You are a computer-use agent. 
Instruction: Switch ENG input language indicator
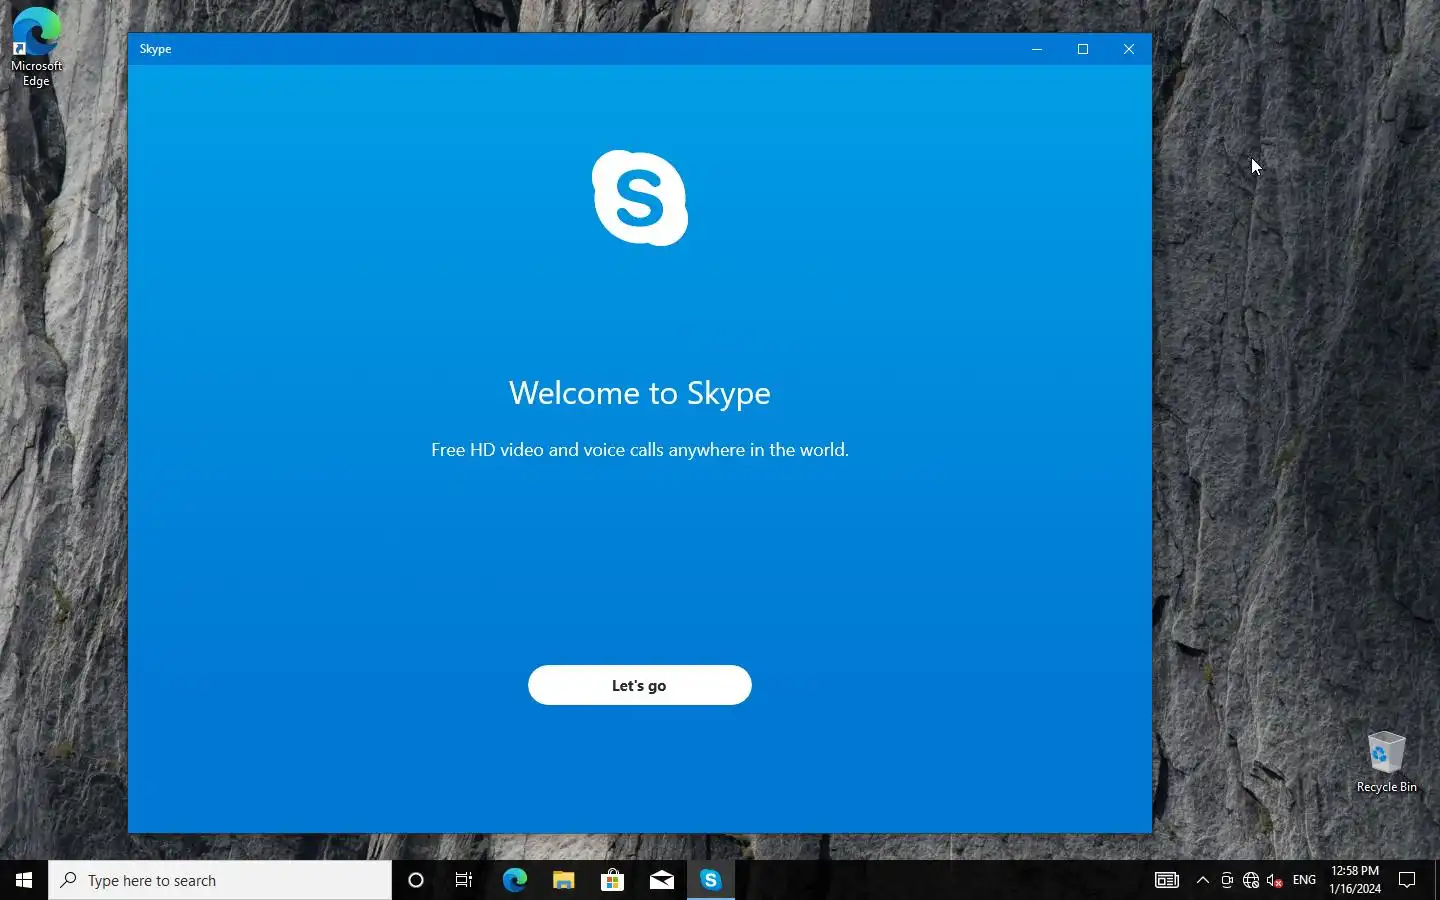tap(1304, 880)
